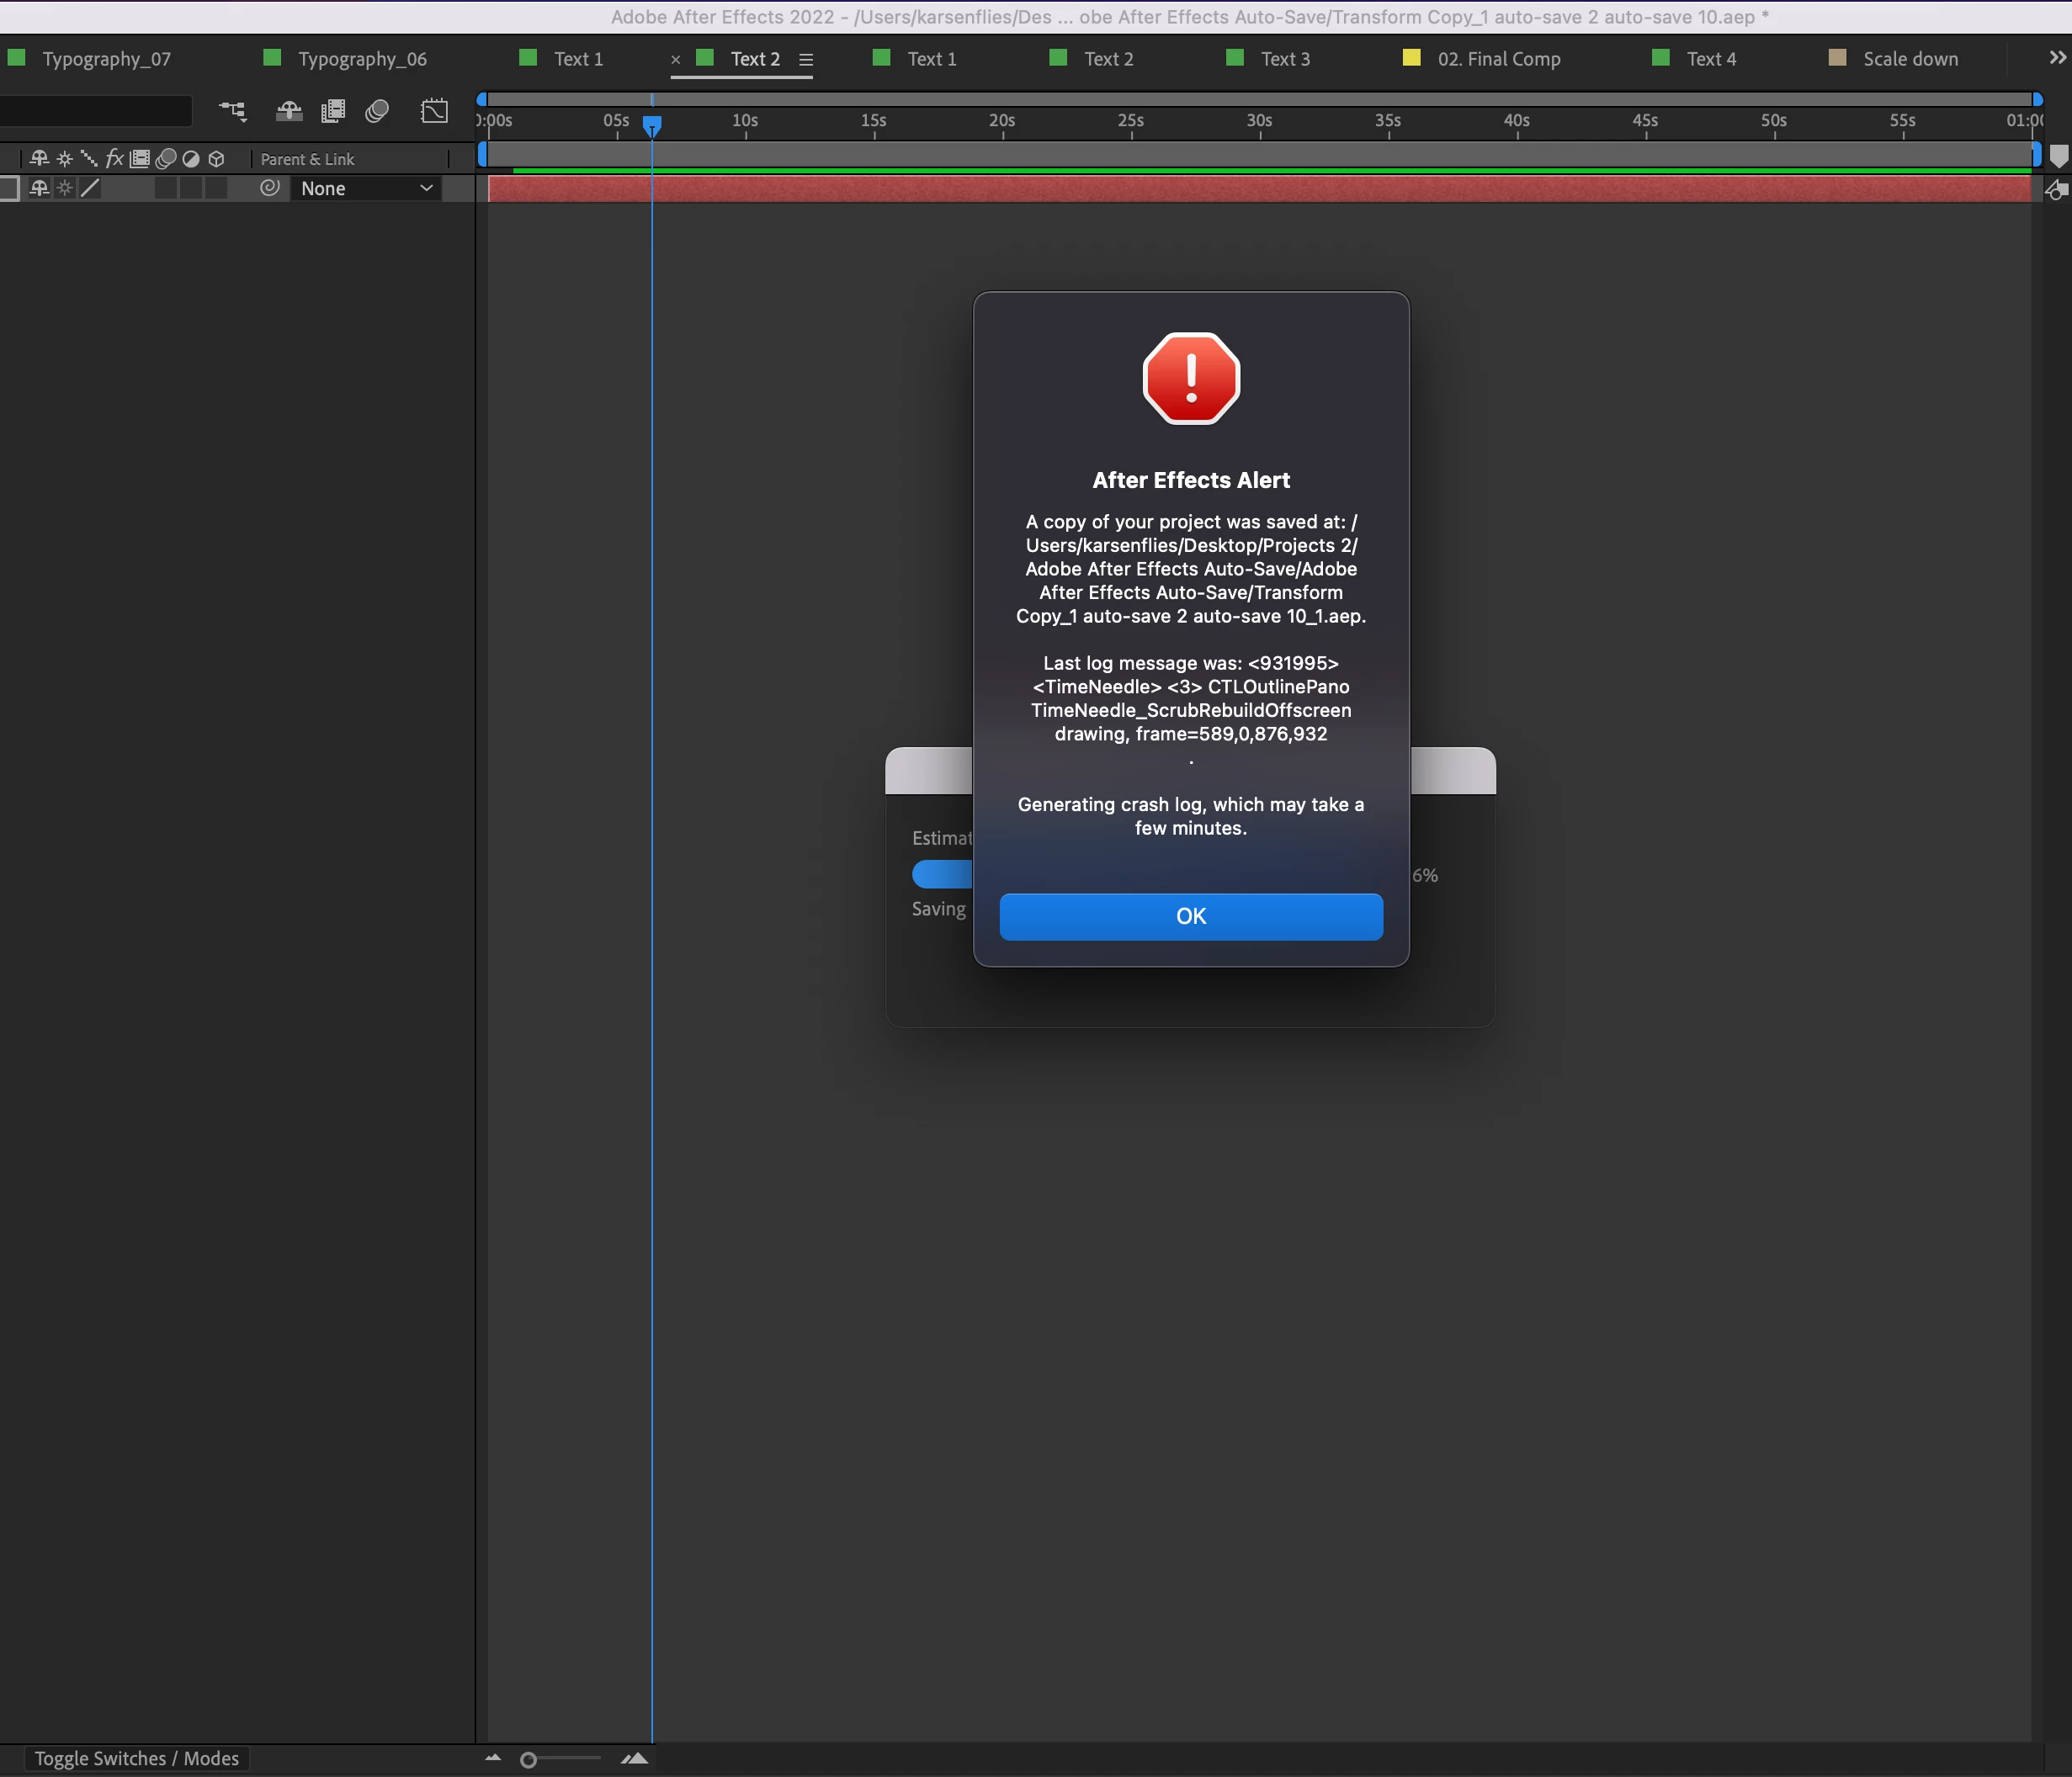Toggle the Hide Shy Layers icon
The height and width of the screenshot is (1777, 2072).
289,111
